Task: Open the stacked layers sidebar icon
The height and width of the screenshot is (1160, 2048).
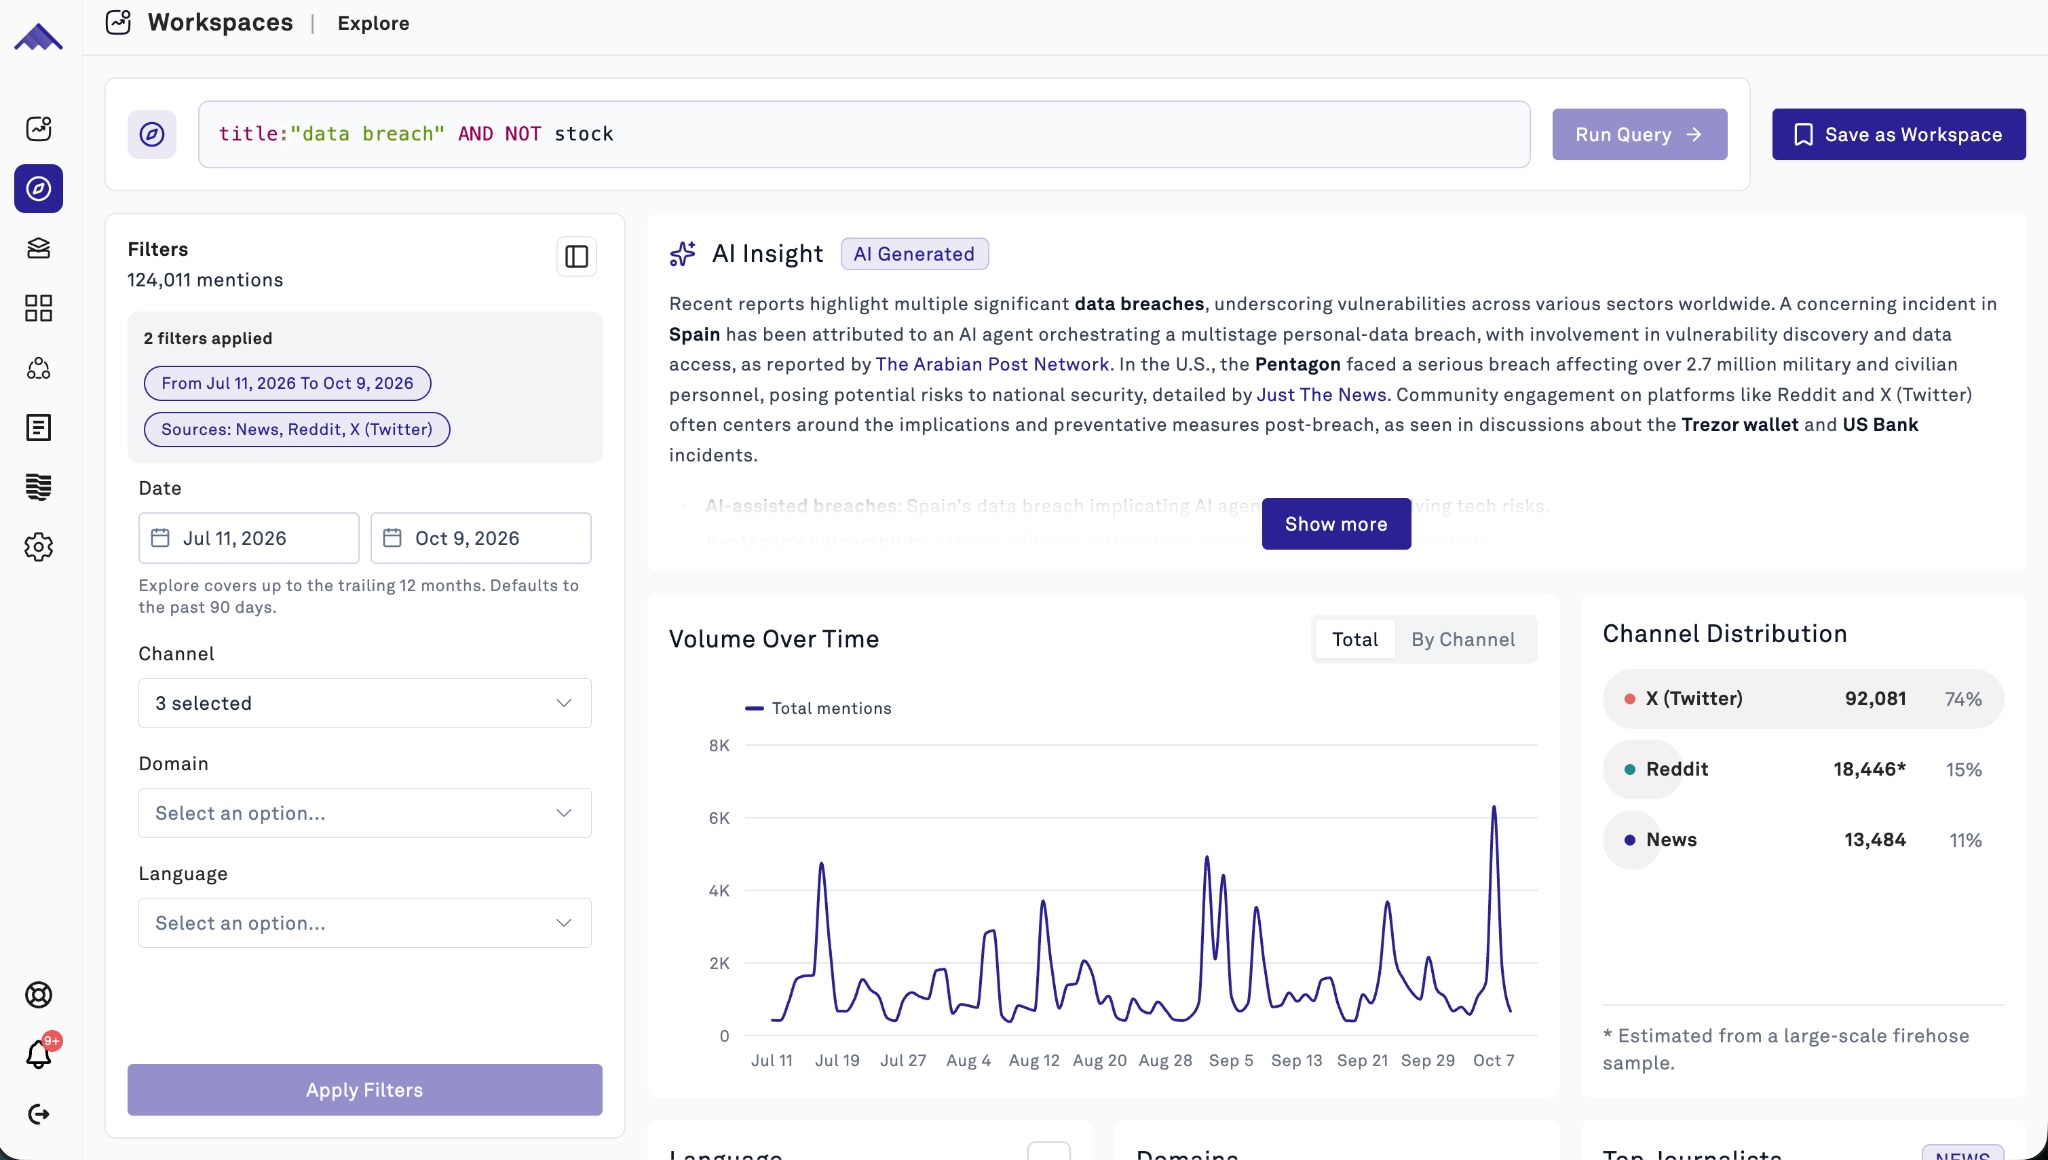Action: click(x=38, y=248)
